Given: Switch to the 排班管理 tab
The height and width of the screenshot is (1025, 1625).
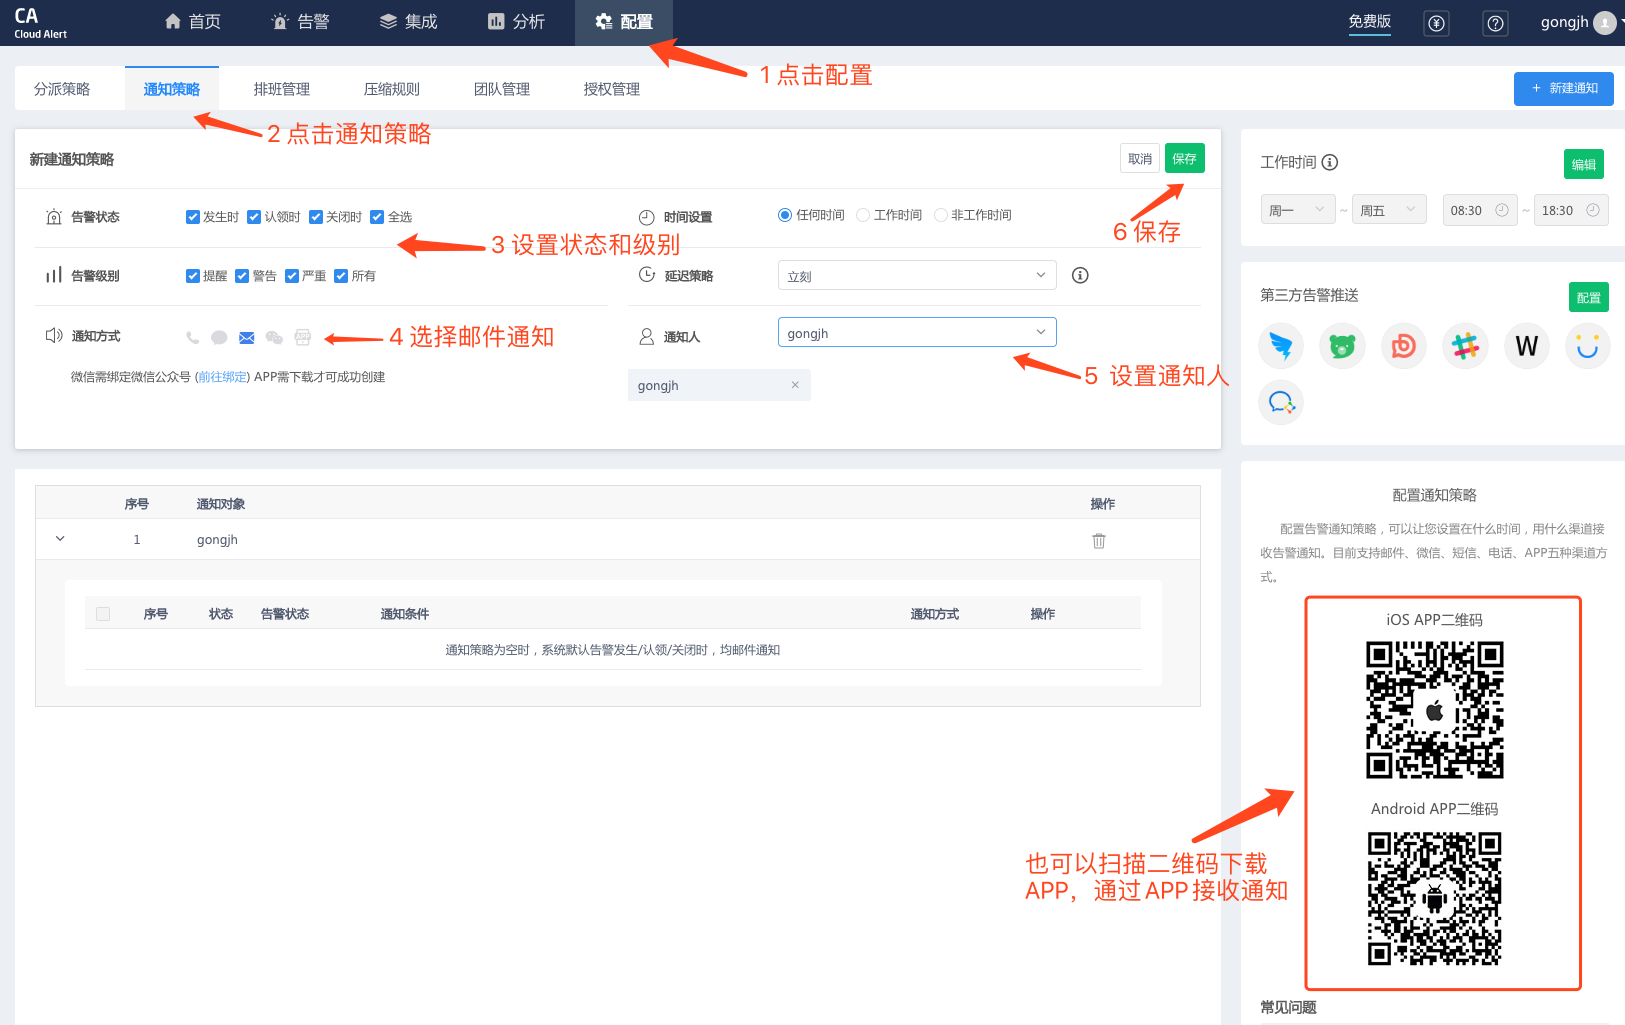Looking at the screenshot, I should 282,88.
